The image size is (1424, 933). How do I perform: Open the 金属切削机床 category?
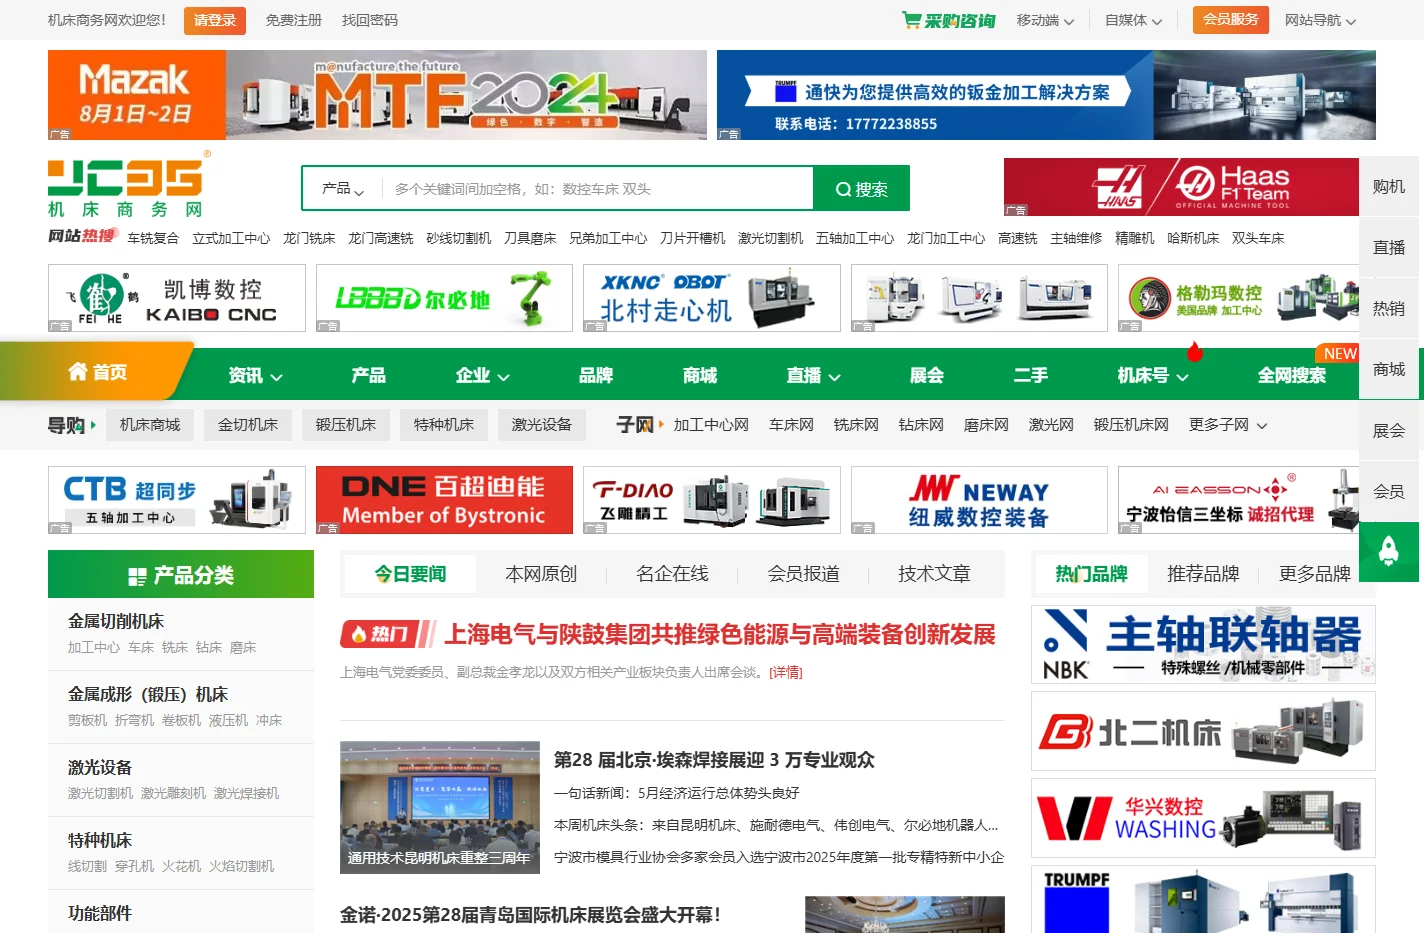116,621
